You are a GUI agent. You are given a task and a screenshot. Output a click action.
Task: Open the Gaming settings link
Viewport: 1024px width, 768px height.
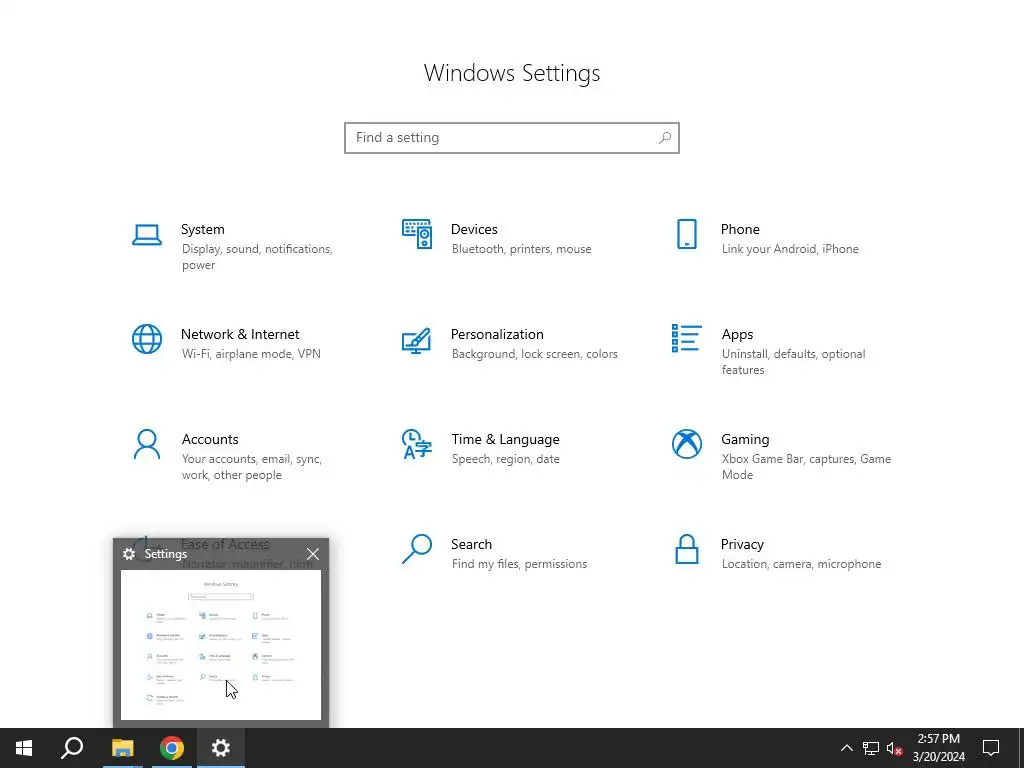coord(745,440)
